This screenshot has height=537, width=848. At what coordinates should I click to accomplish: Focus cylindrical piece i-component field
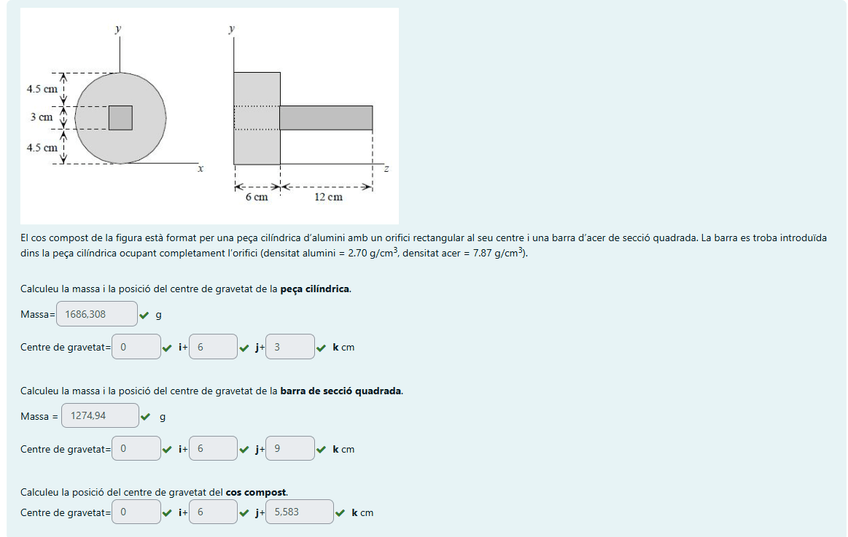[135, 348]
